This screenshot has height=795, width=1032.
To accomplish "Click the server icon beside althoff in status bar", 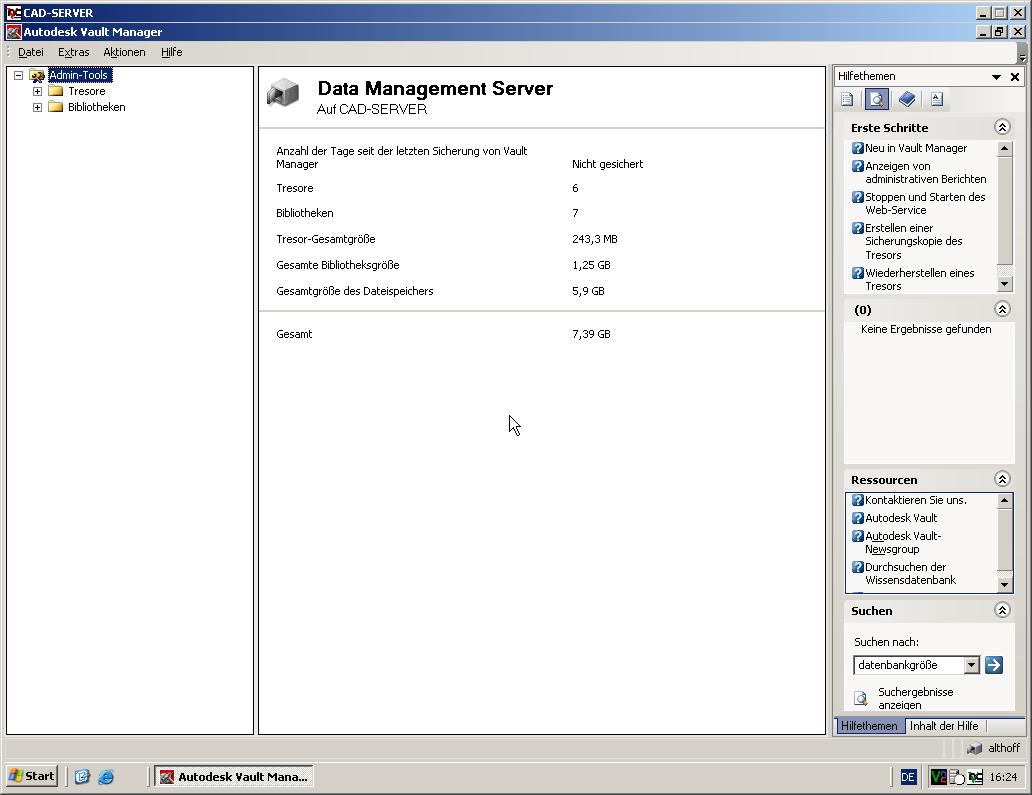I will [x=975, y=748].
